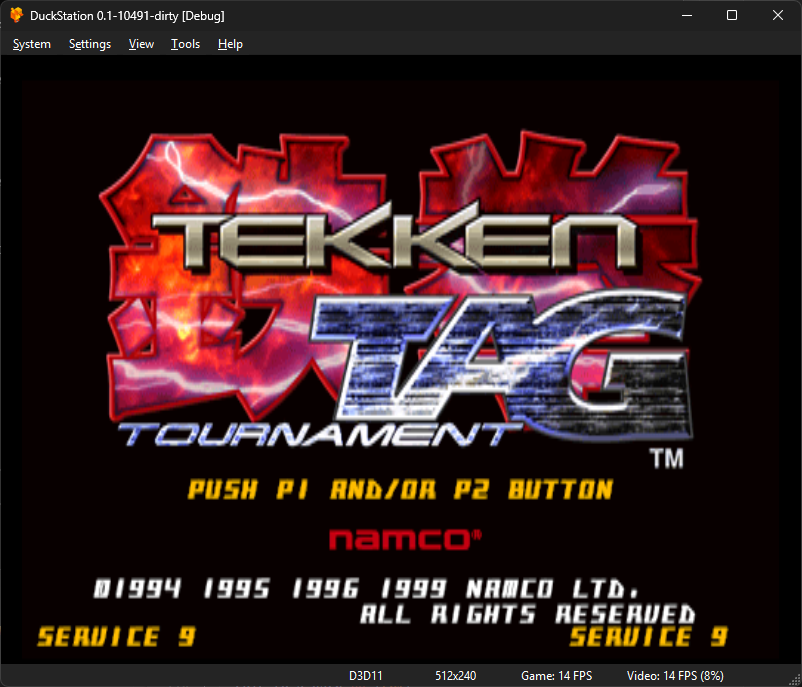802x687 pixels.
Task: Open the Settings menu
Action: (90, 44)
